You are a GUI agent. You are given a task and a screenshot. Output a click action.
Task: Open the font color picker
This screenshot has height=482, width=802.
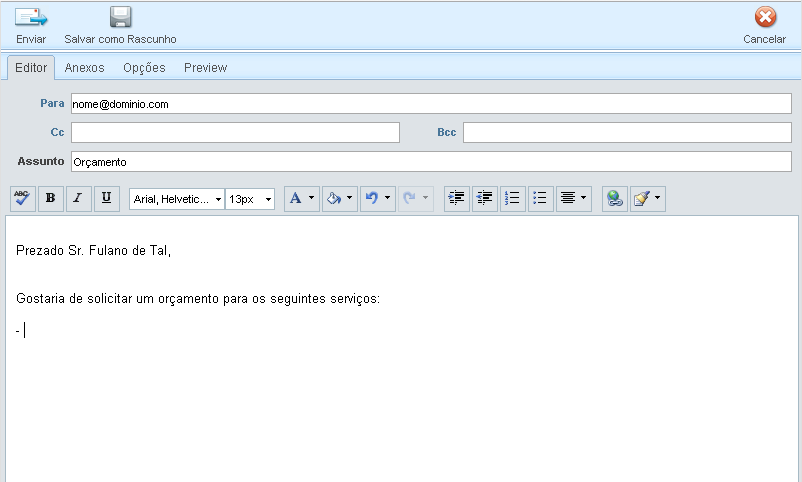click(301, 198)
